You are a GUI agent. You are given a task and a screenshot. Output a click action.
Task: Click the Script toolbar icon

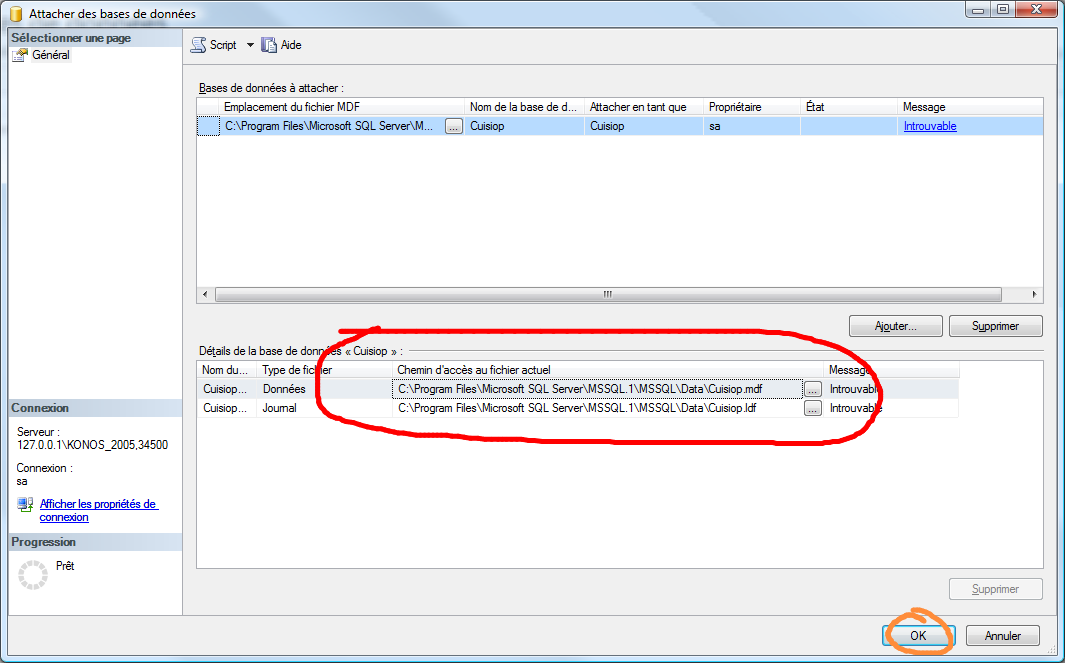(198, 45)
